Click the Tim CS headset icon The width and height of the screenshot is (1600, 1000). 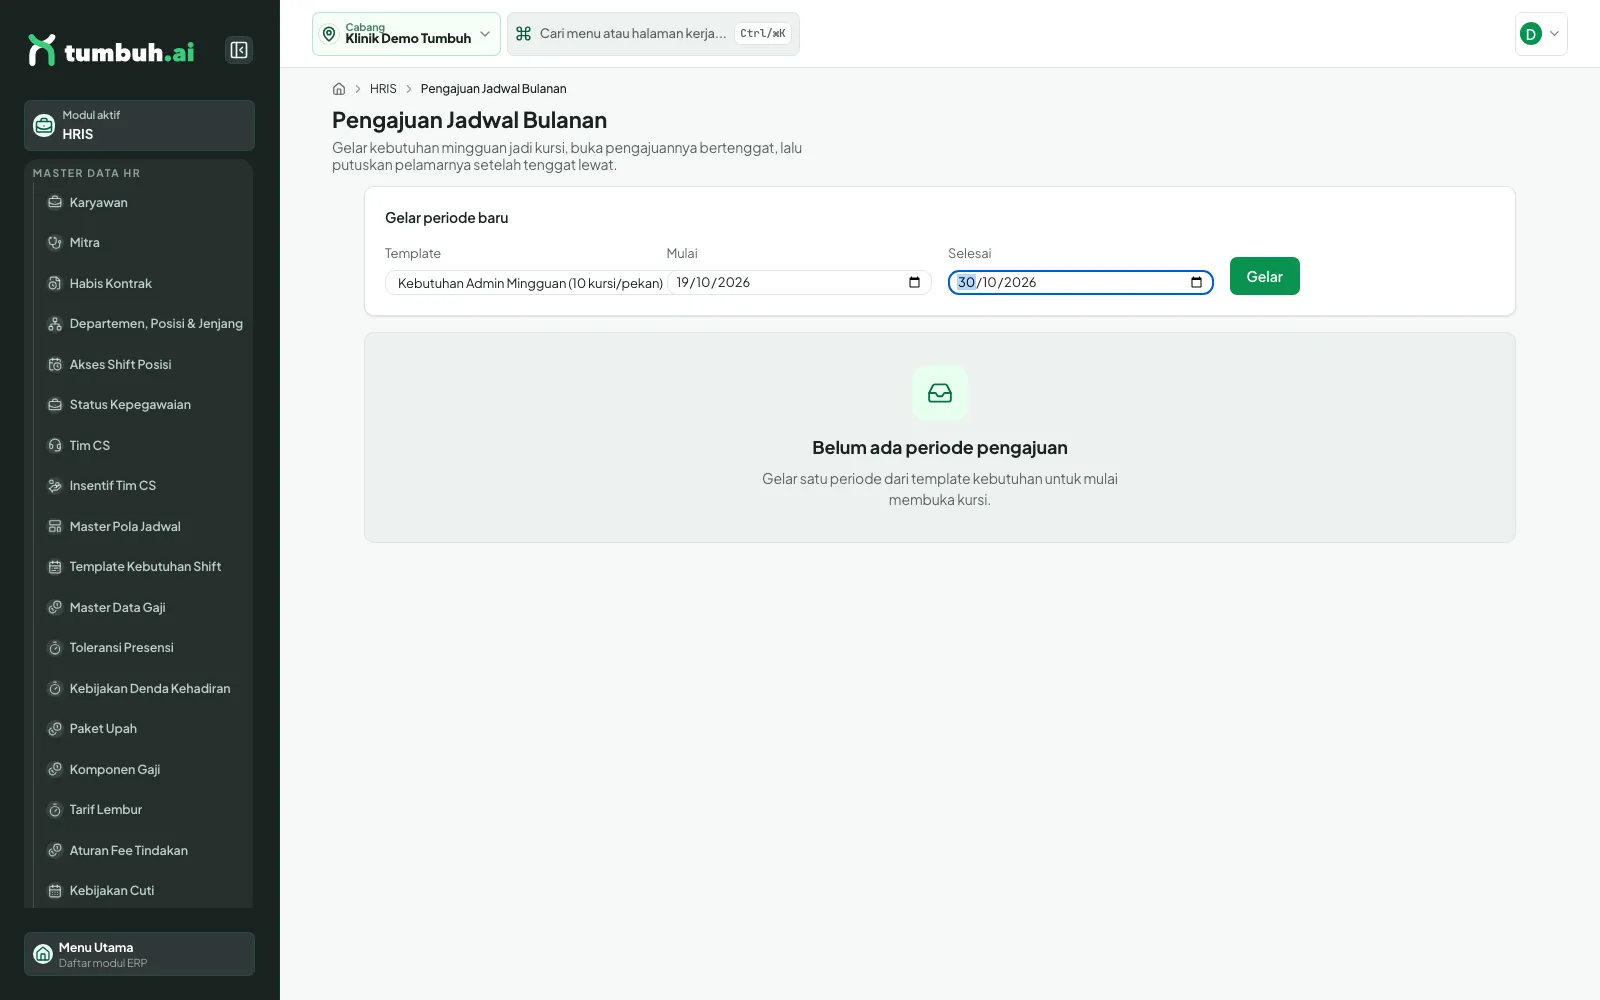(55, 445)
